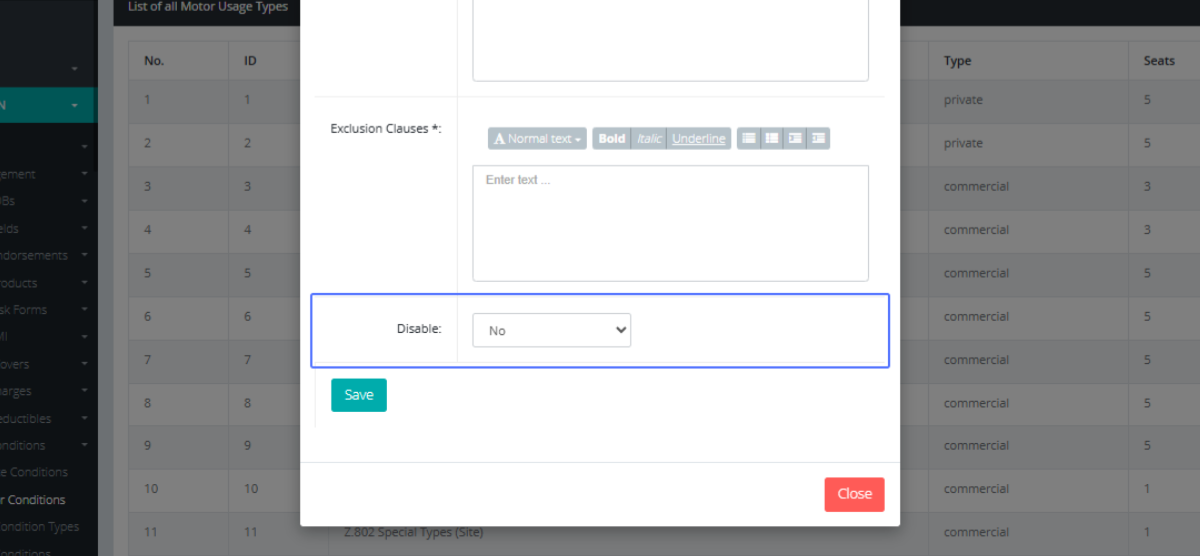
Task: Click the upper text area above Exclusion Clauses
Action: tap(670, 40)
